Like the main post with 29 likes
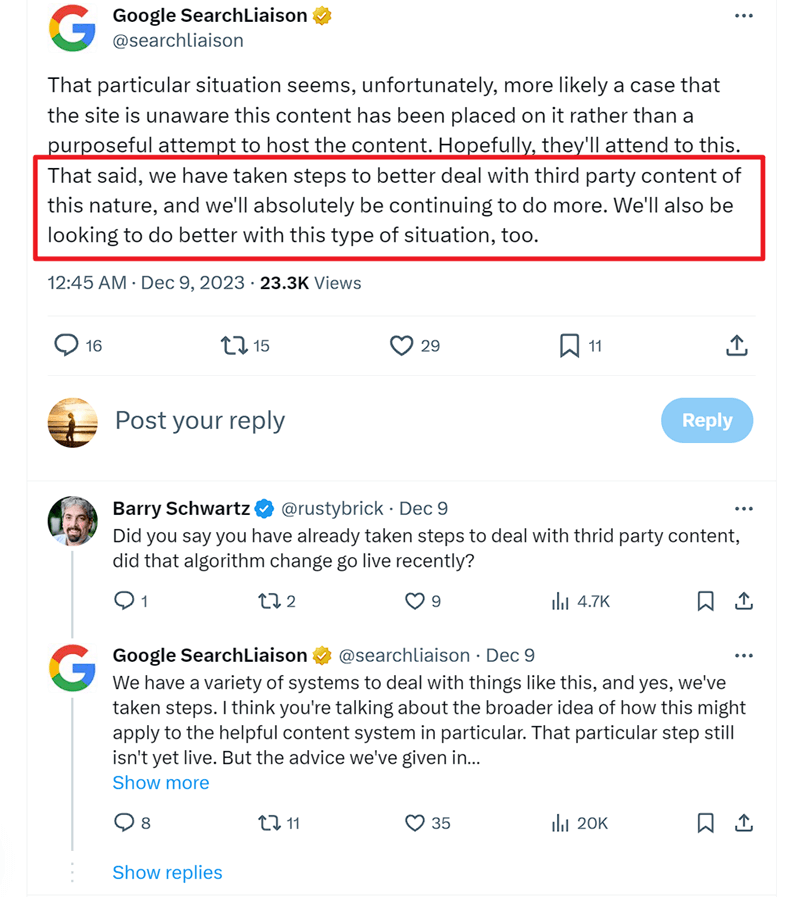This screenshot has width=812, height=897. (401, 346)
